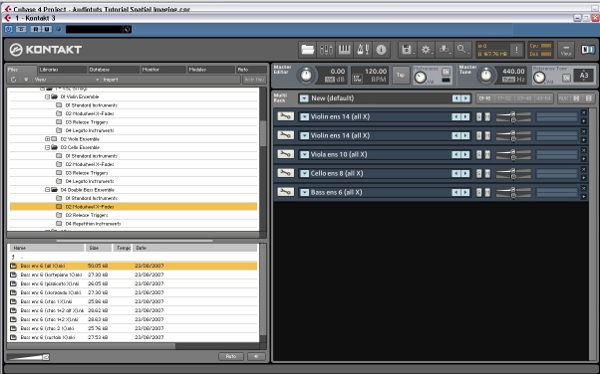The width and height of the screenshot is (600, 374).
Task: Show the on-screen Keyboard
Action: tap(344, 50)
